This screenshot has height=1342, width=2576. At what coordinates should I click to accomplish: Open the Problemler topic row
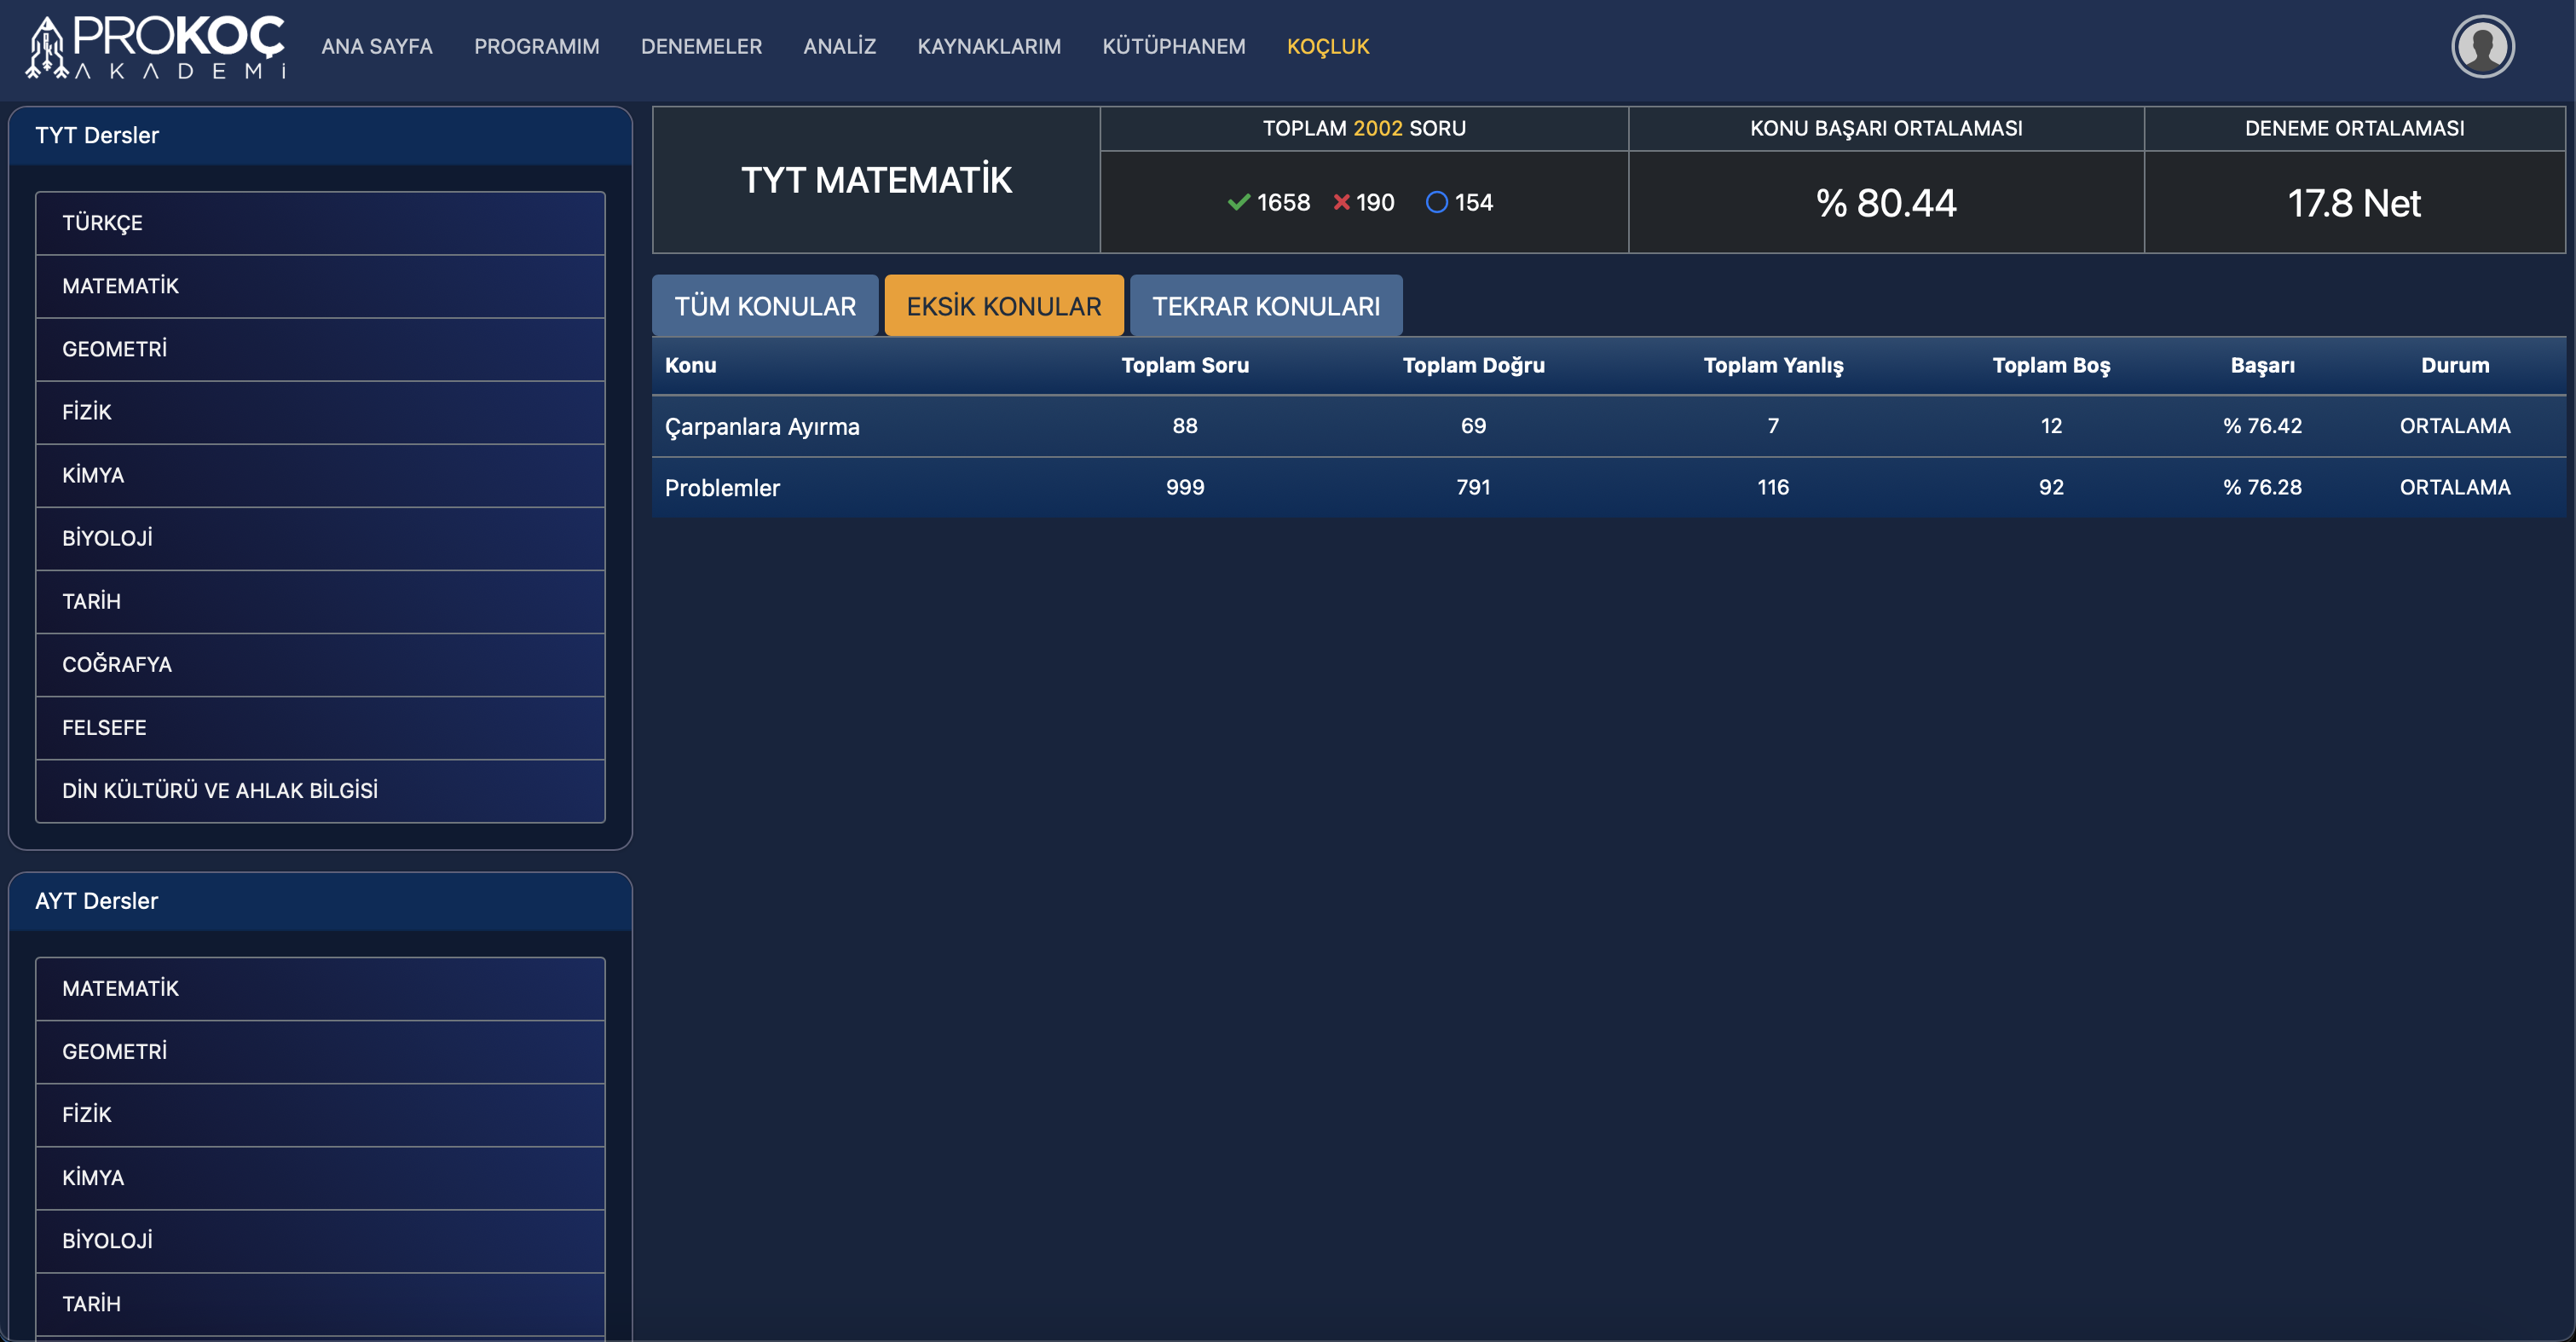(x=722, y=488)
